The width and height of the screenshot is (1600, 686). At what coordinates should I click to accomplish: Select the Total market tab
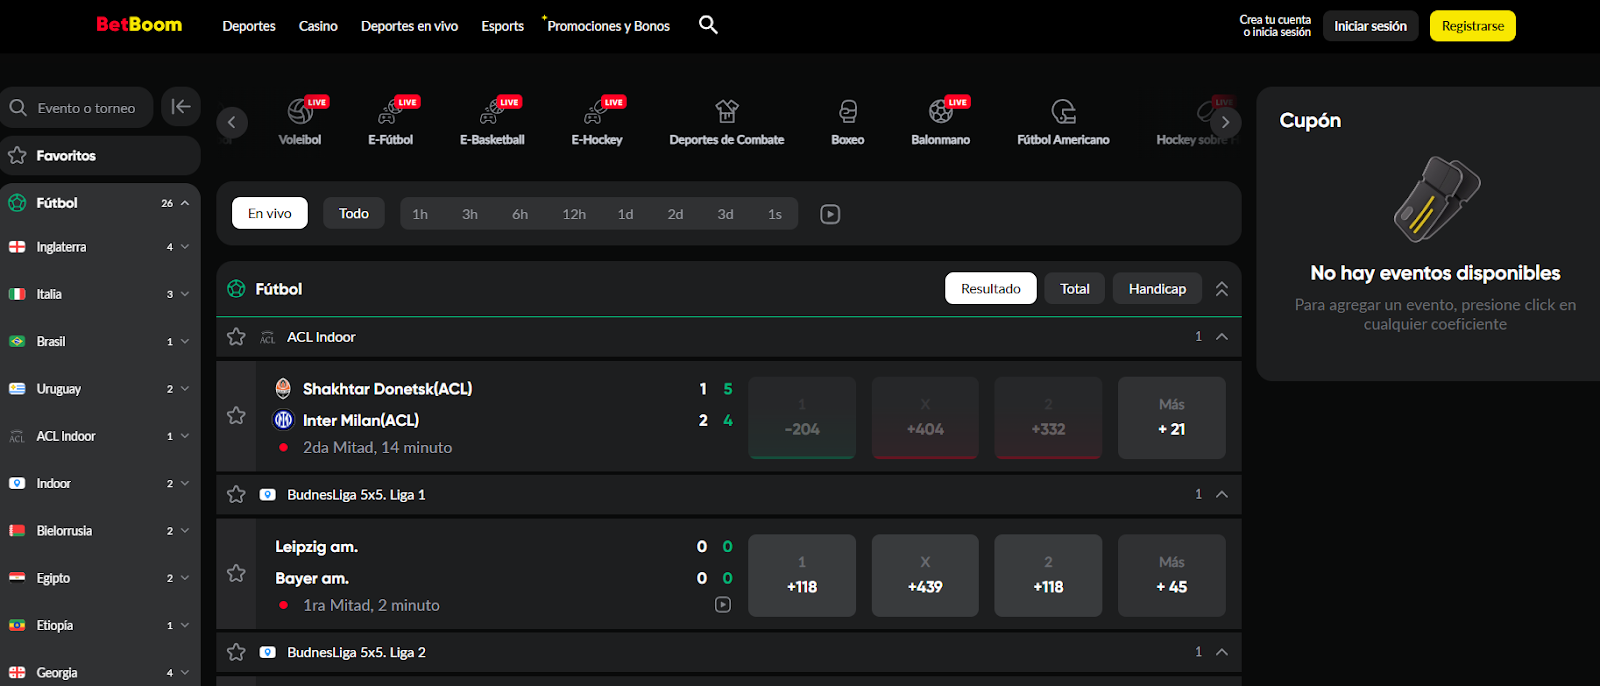coord(1075,288)
